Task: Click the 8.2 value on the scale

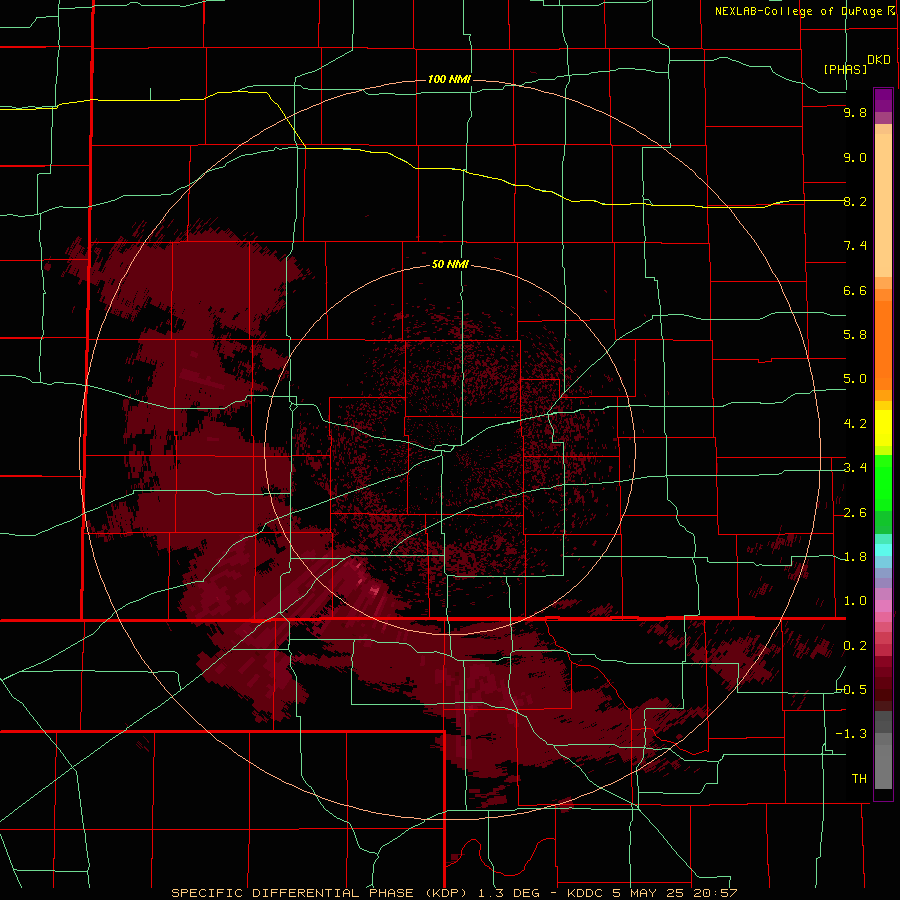Action: click(x=855, y=201)
